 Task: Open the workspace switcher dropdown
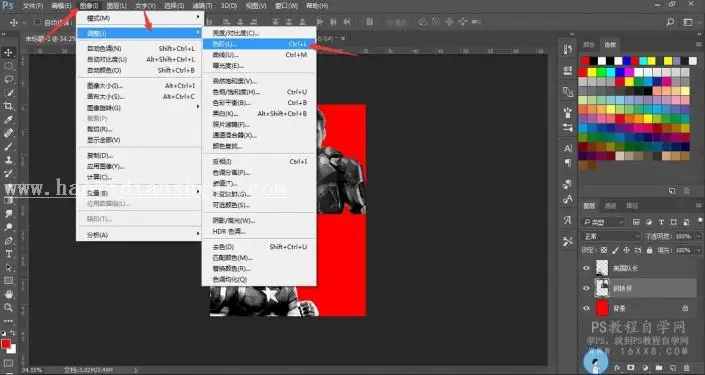pos(688,22)
